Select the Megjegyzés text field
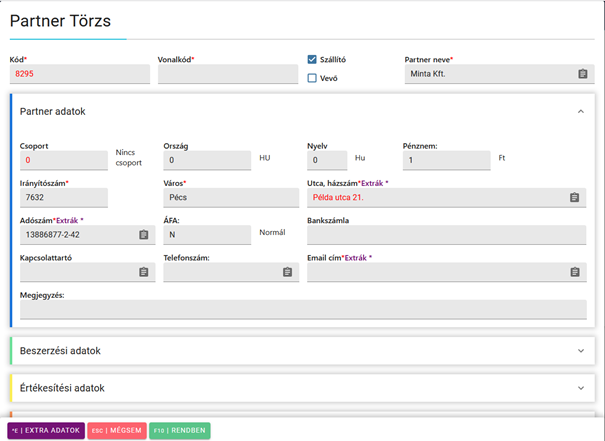The image size is (605, 441). tap(300, 309)
